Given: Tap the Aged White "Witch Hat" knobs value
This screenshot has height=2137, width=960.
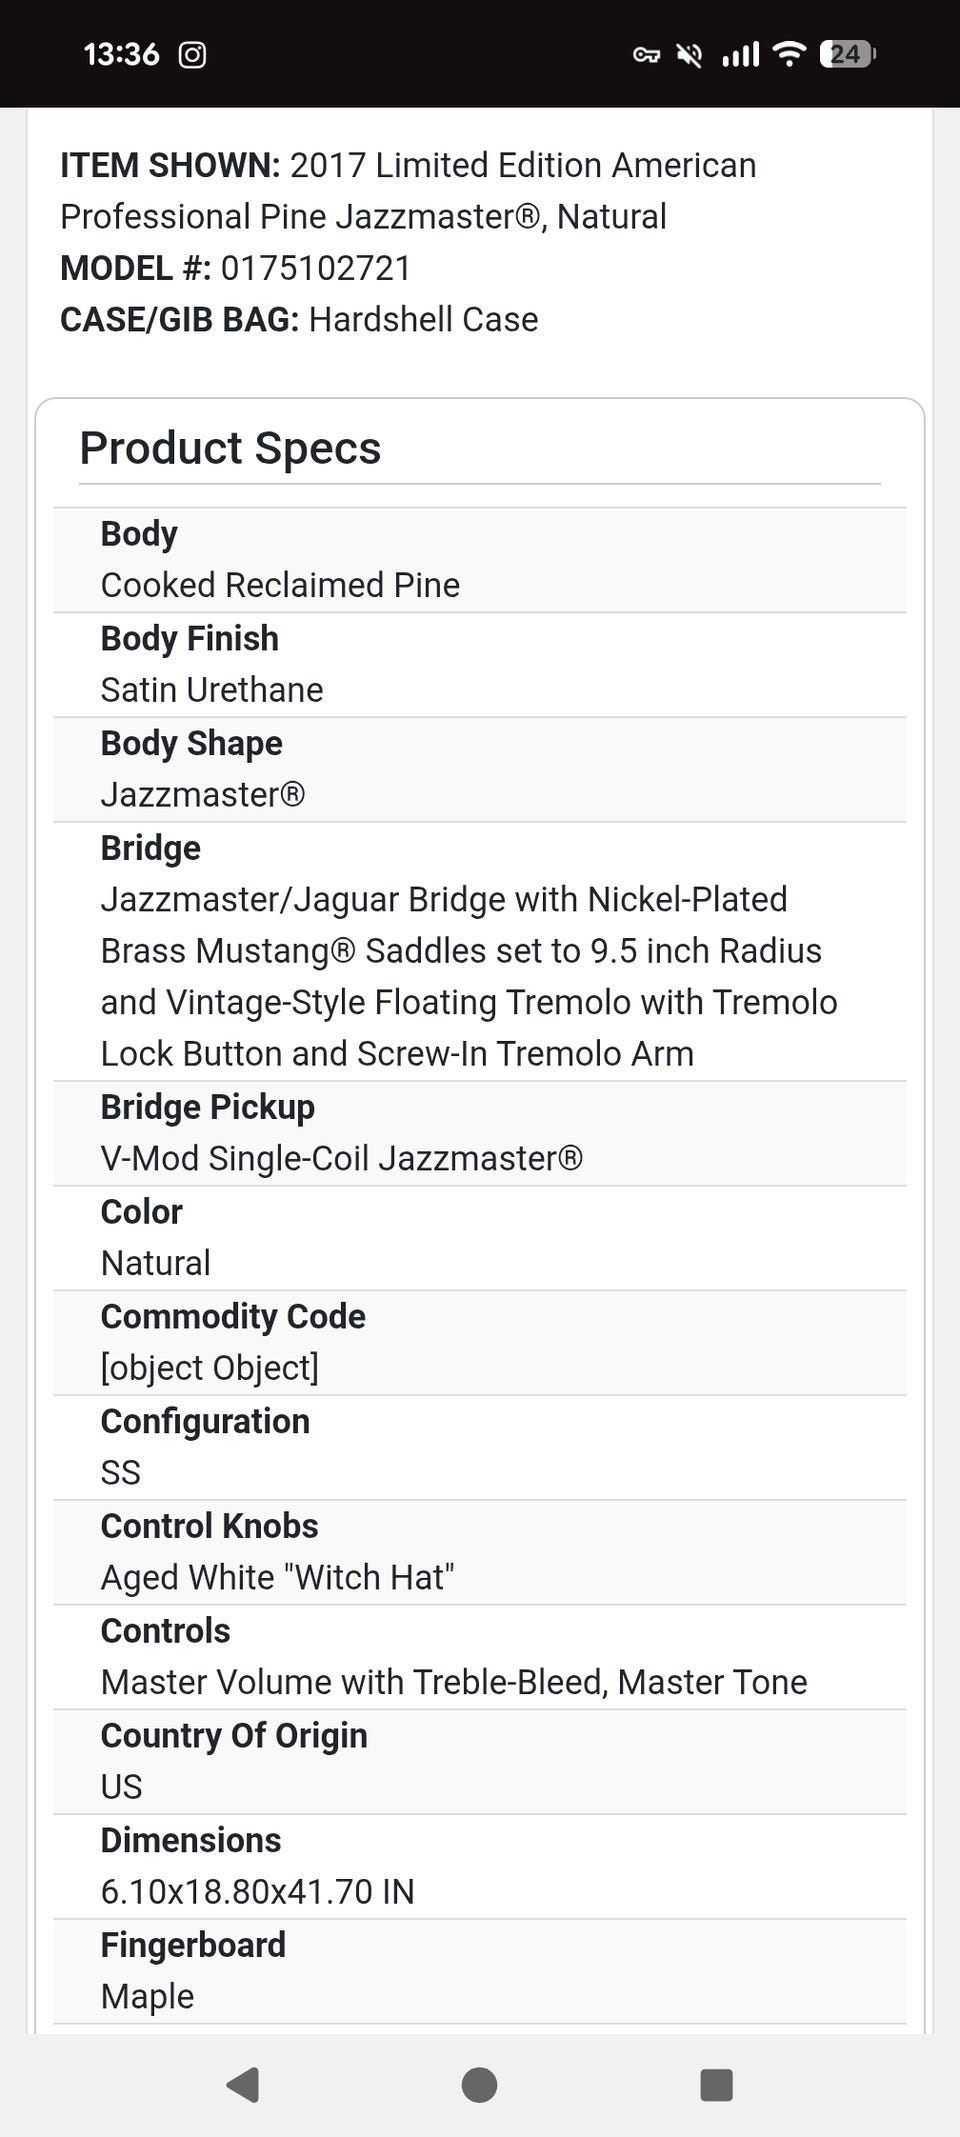Looking at the screenshot, I should pos(277,1577).
